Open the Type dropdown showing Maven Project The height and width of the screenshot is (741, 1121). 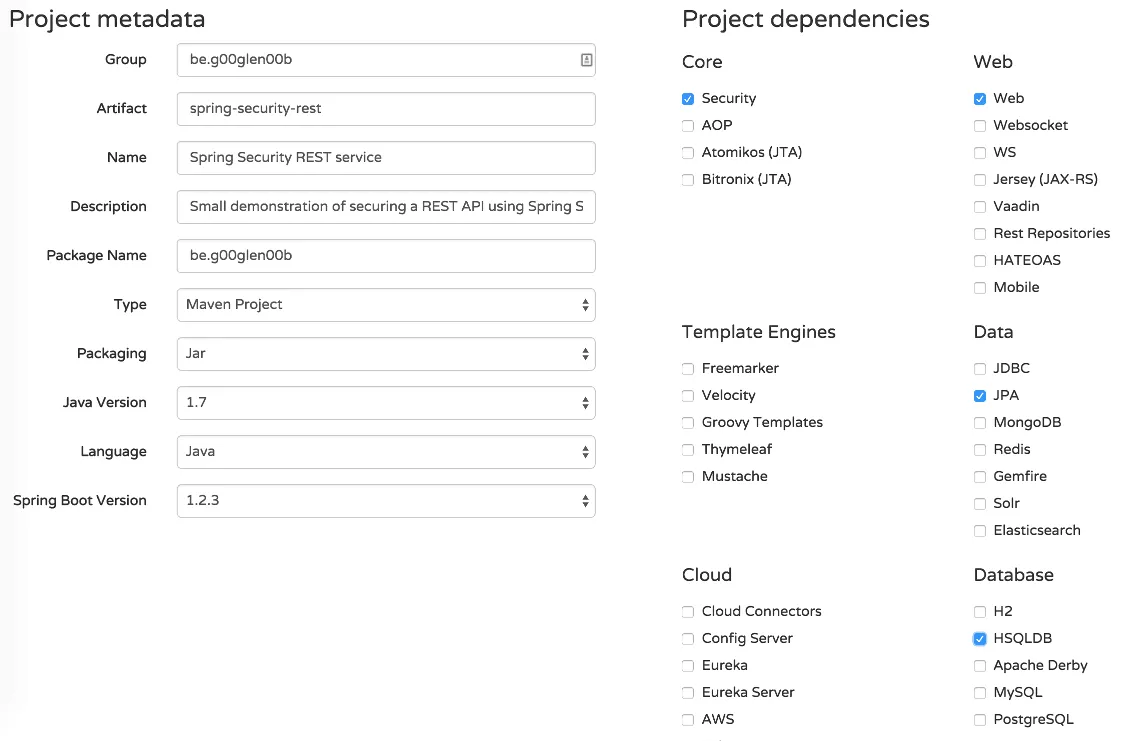(385, 305)
